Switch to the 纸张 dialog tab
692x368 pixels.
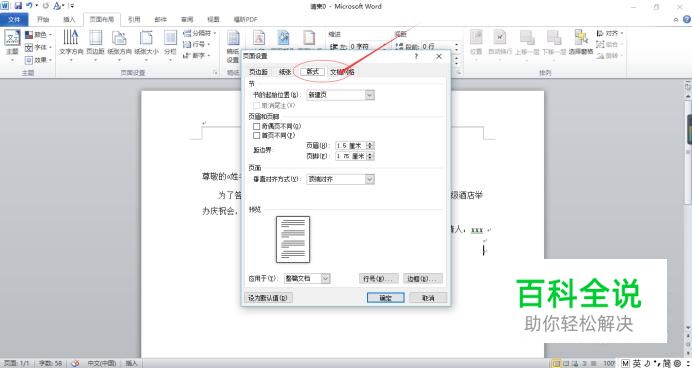[285, 72]
